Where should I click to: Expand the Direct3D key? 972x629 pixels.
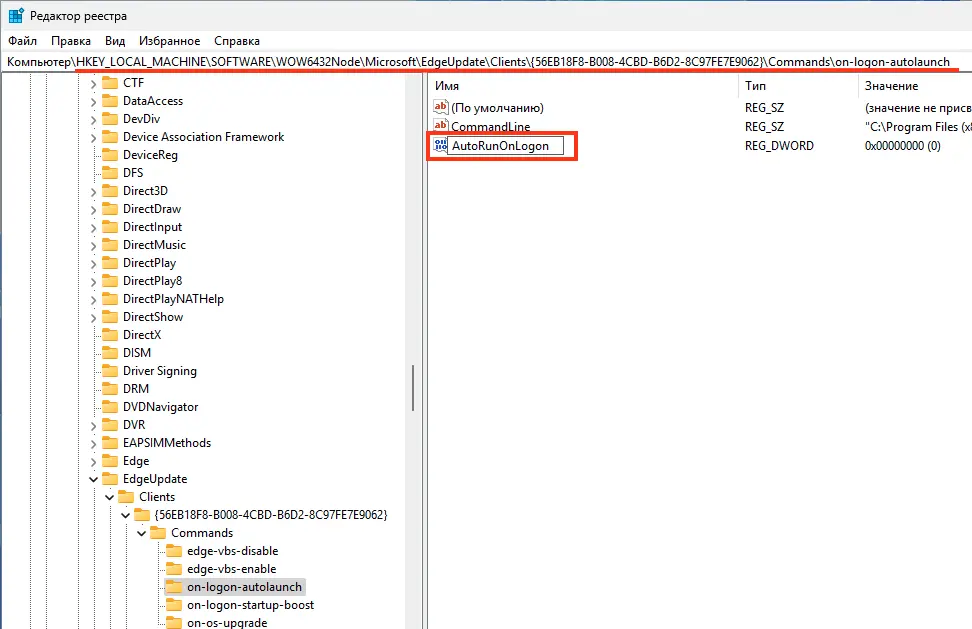point(94,191)
